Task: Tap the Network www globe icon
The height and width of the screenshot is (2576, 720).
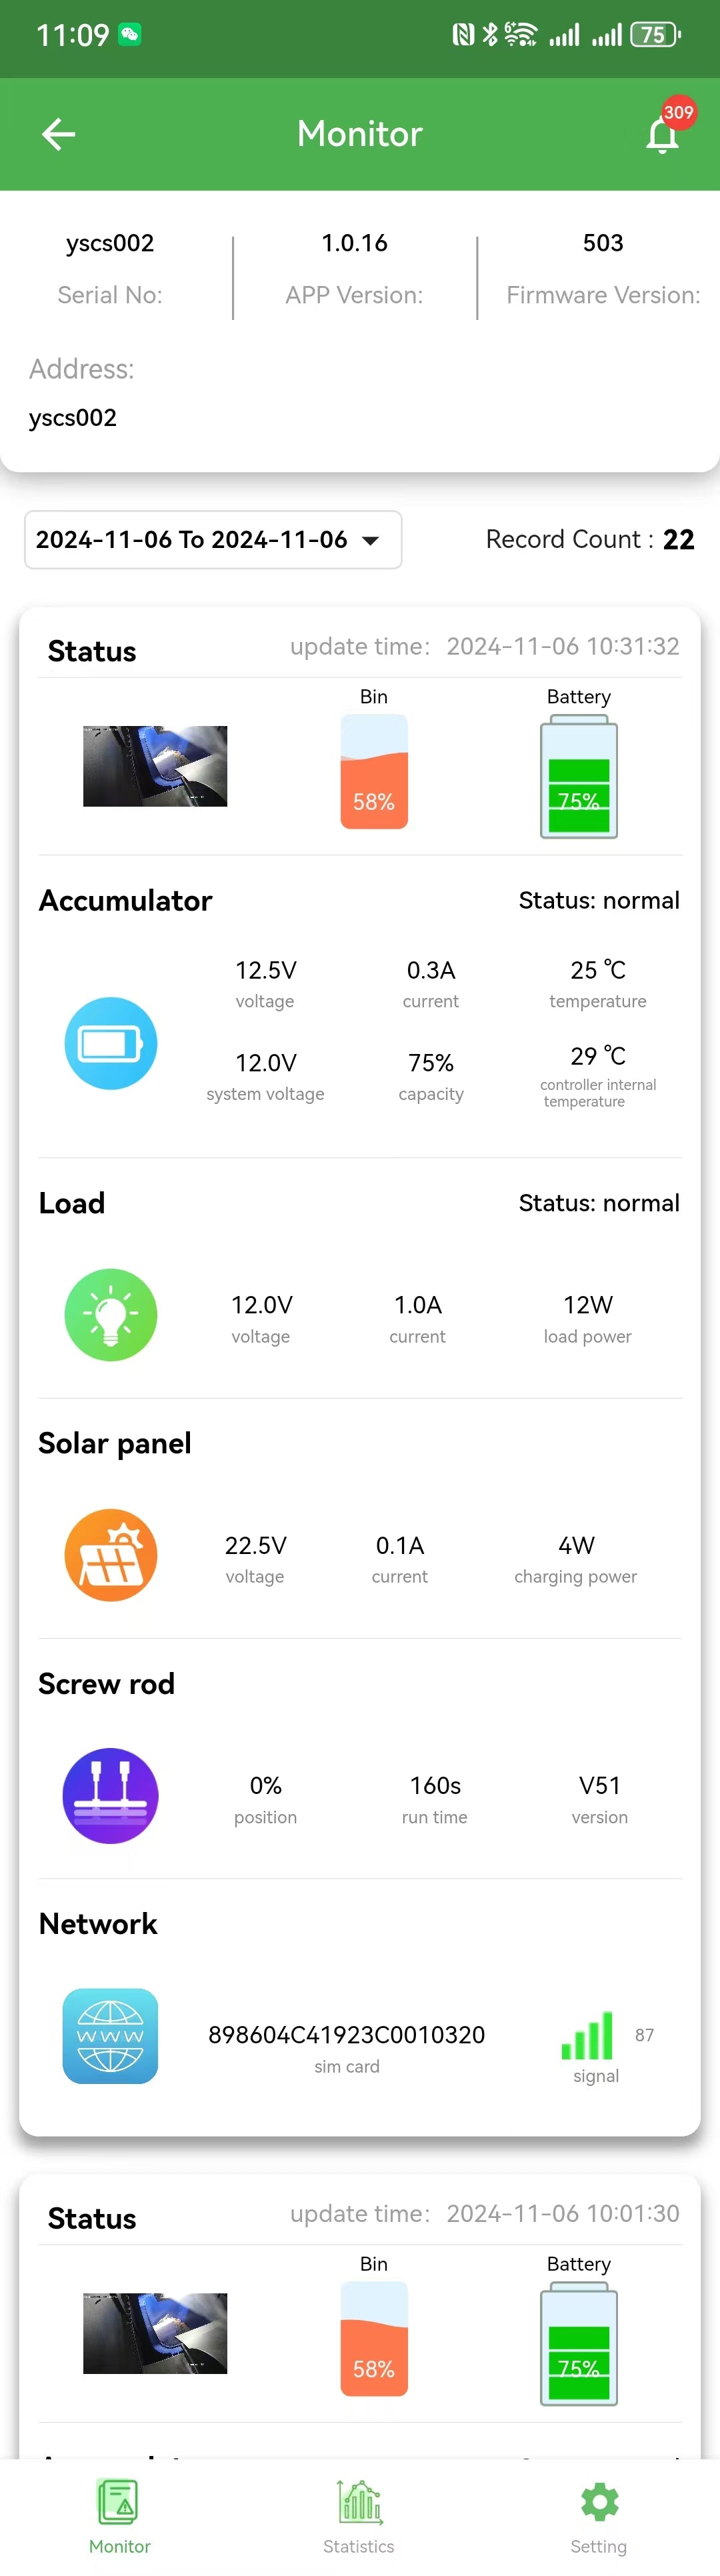Action: point(111,2035)
